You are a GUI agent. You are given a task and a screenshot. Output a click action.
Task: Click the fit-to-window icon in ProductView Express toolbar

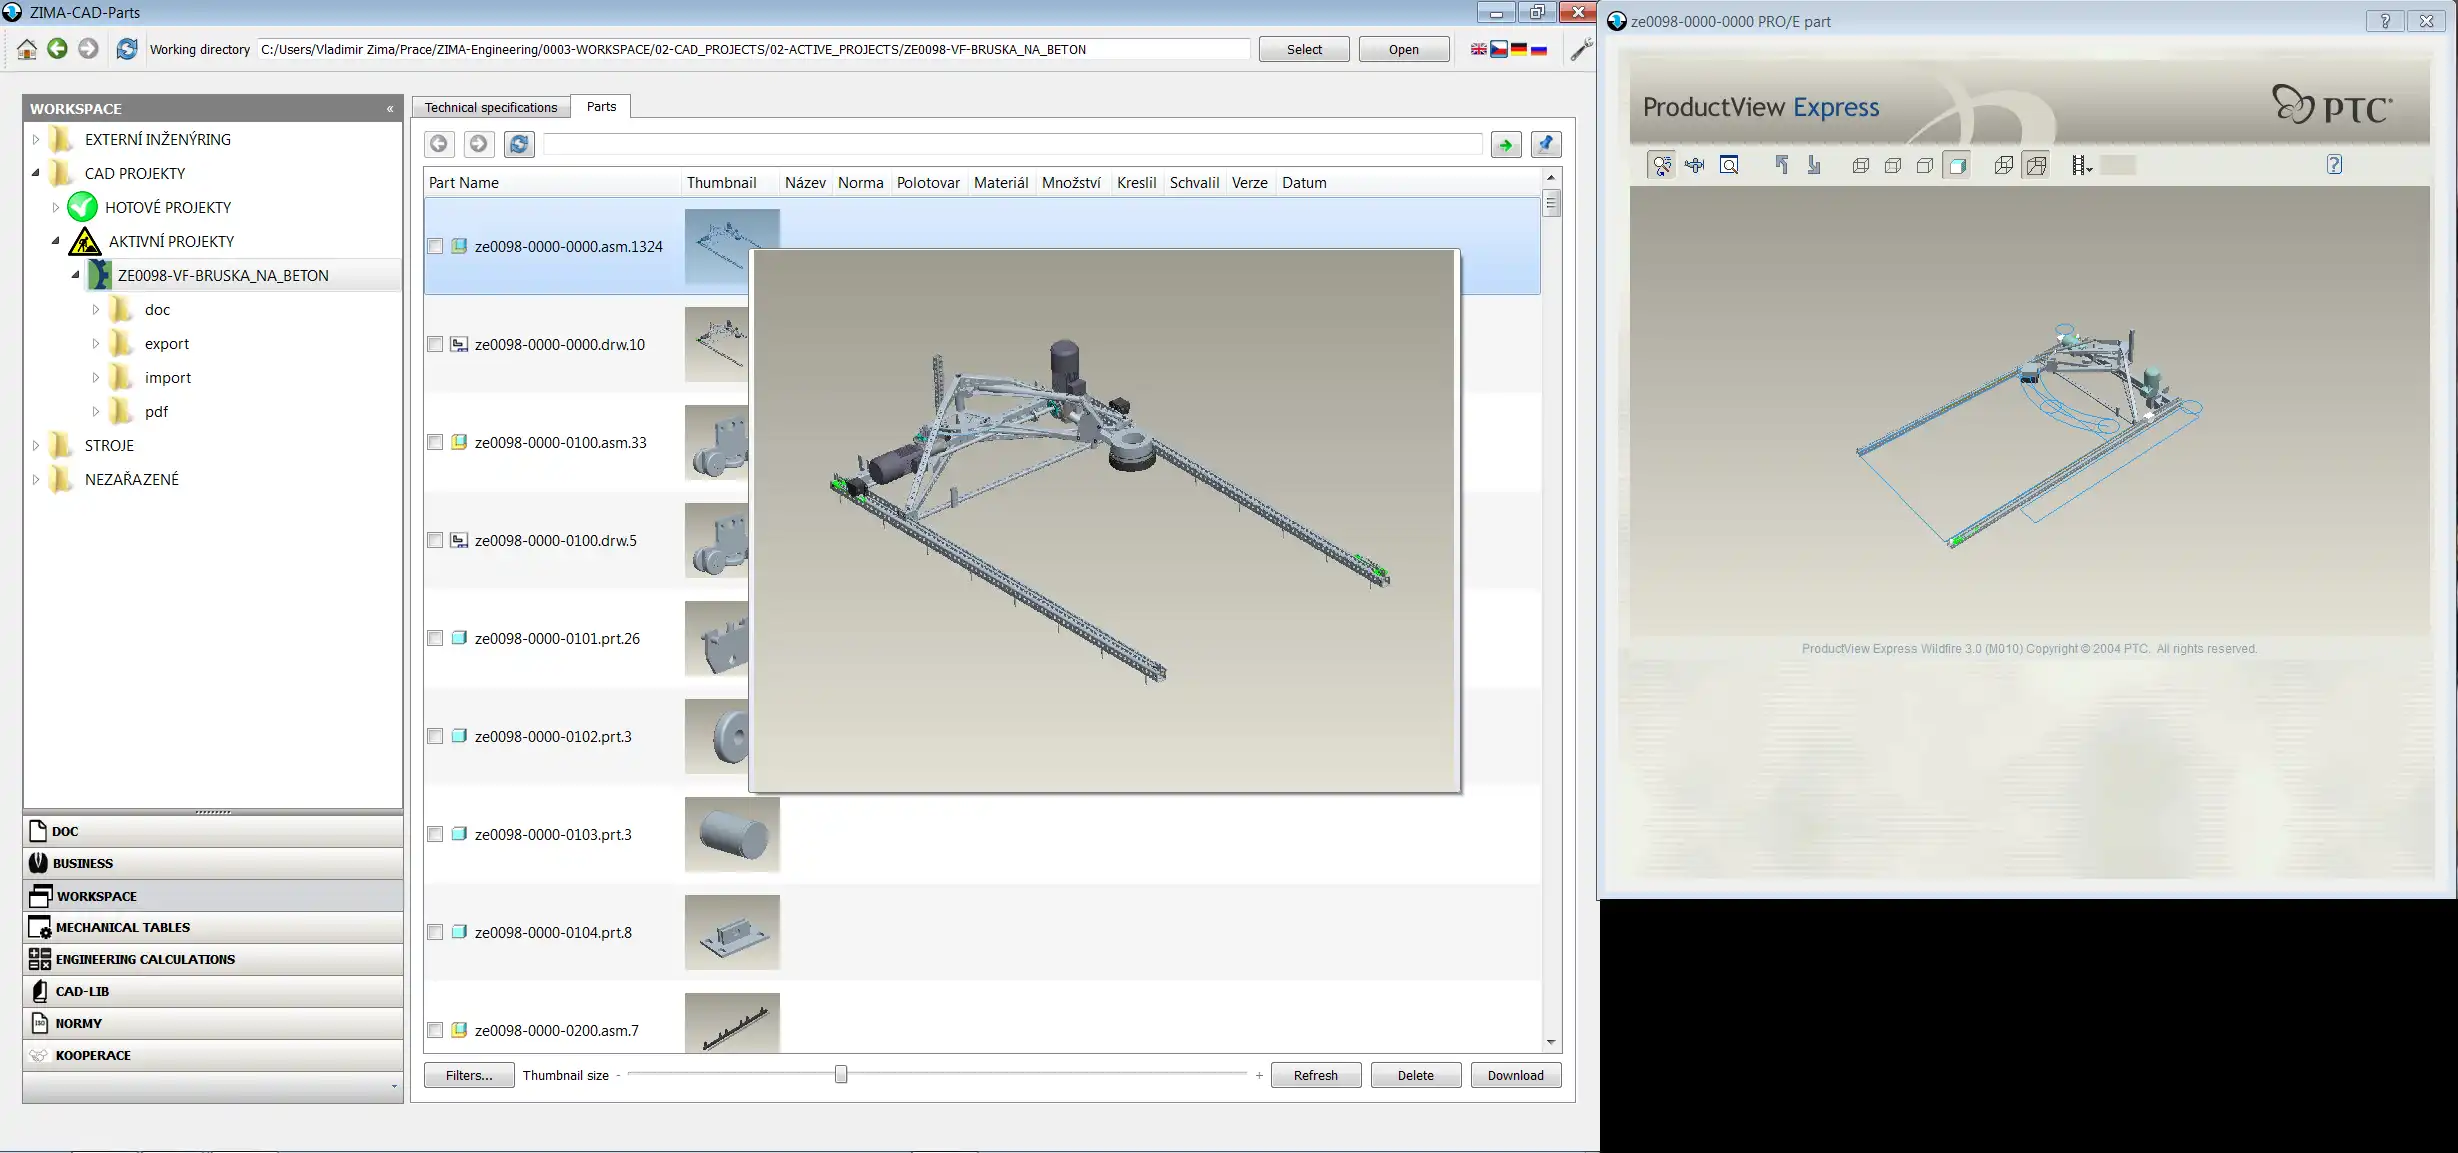pyautogui.click(x=1729, y=164)
